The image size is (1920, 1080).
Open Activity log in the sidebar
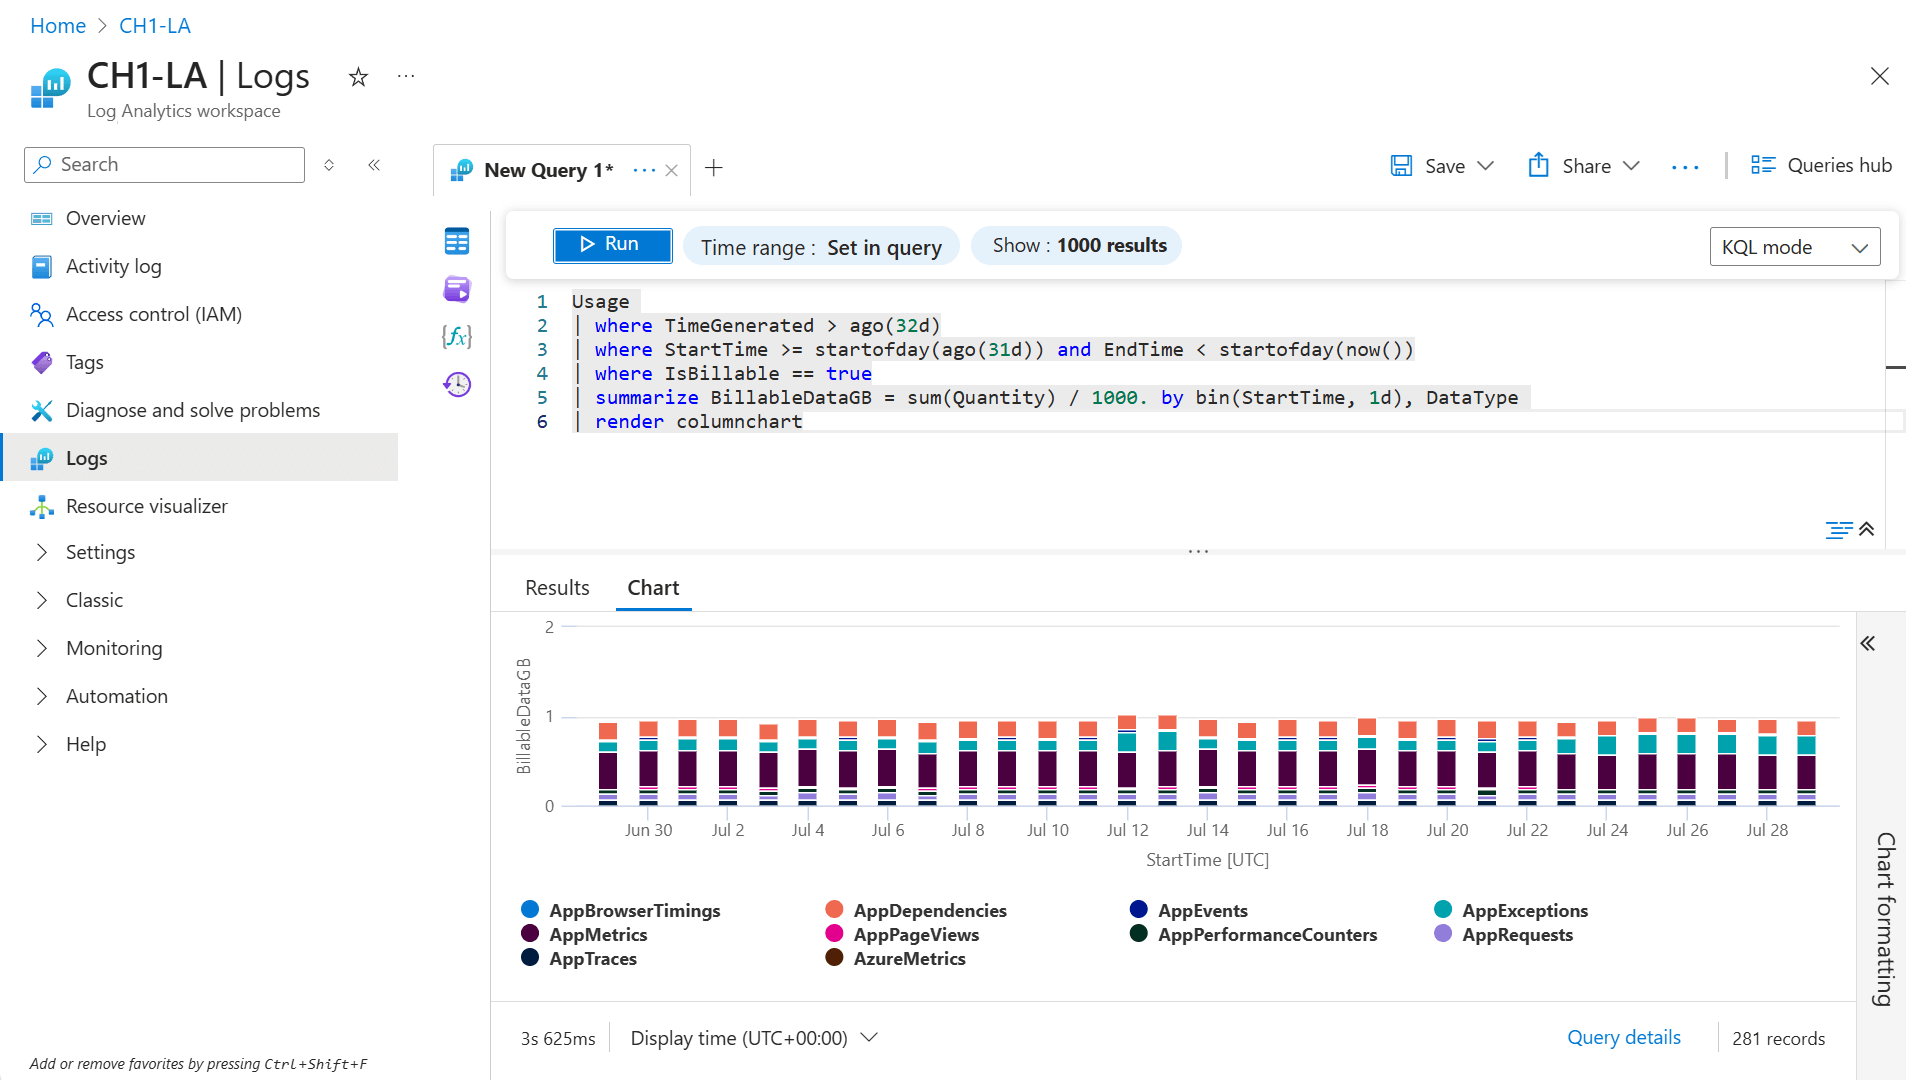click(x=113, y=266)
